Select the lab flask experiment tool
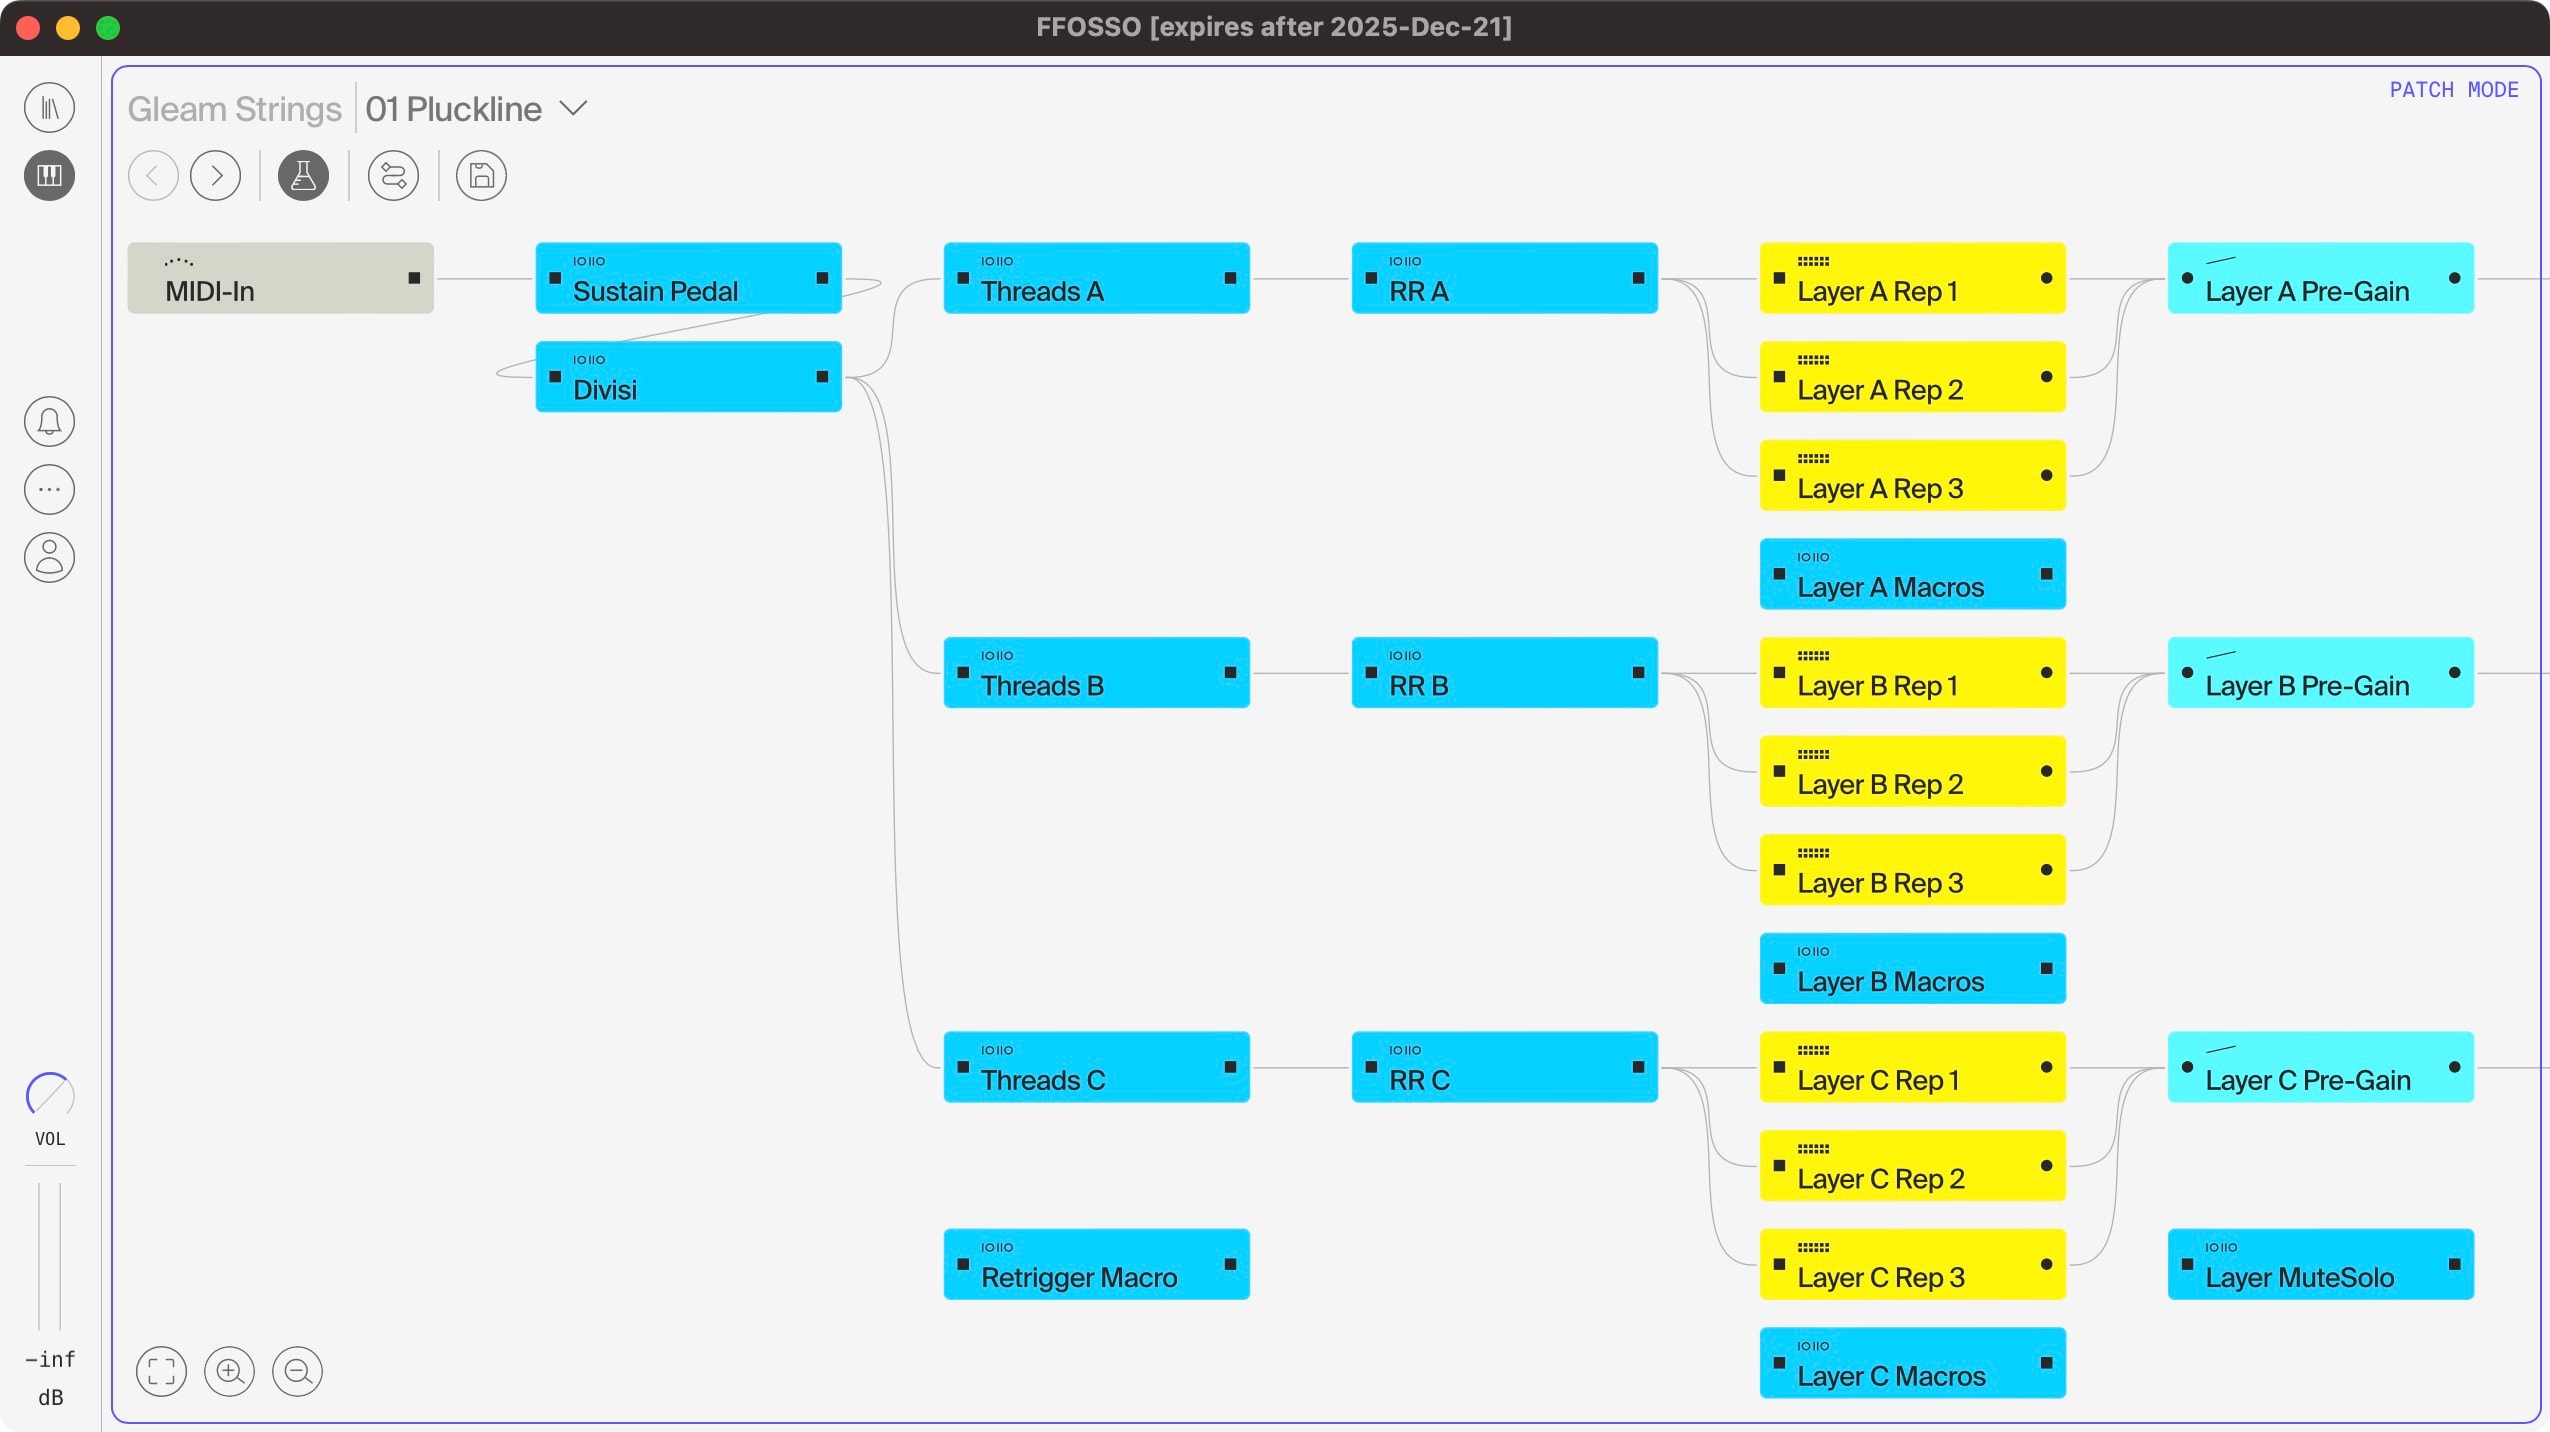The height and width of the screenshot is (1432, 2550). 302,175
